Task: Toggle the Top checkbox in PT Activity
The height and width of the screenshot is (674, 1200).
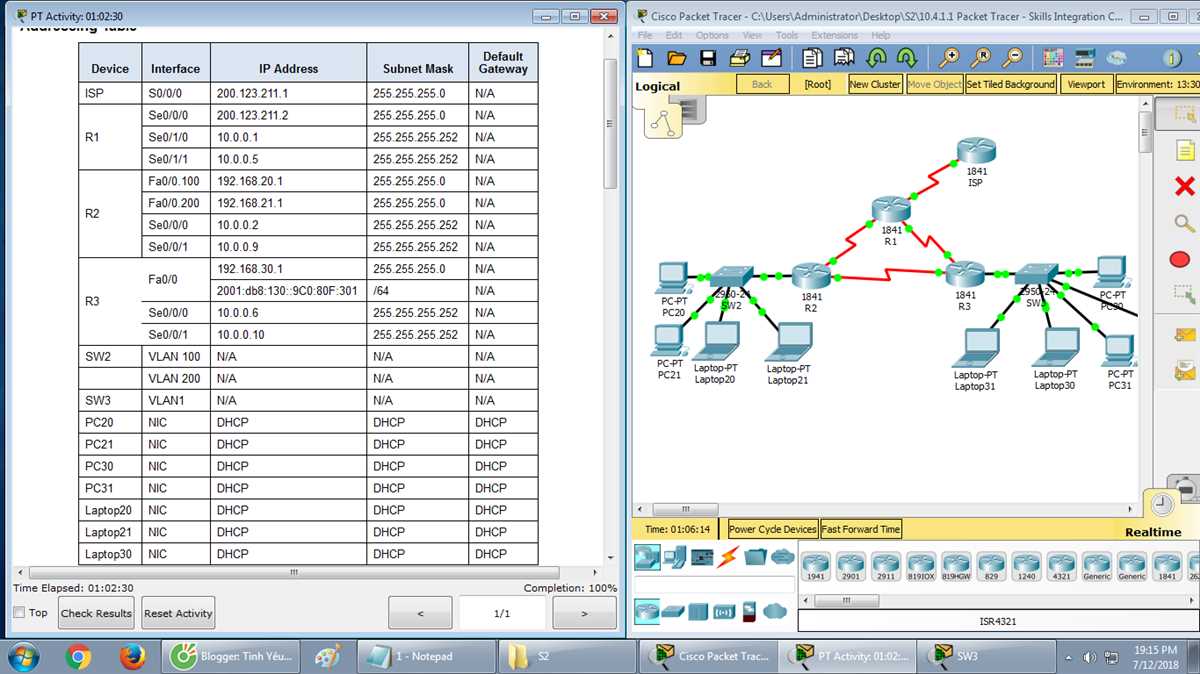Action: coord(19,612)
